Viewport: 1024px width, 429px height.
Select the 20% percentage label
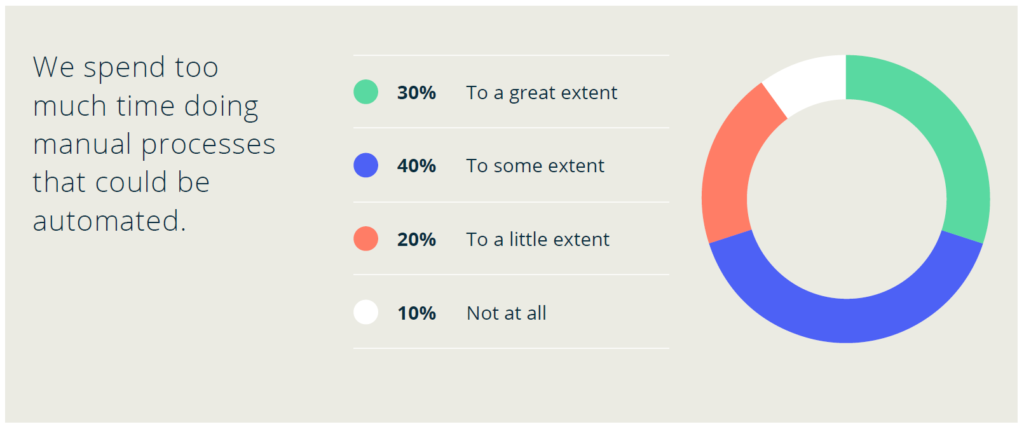(x=416, y=240)
